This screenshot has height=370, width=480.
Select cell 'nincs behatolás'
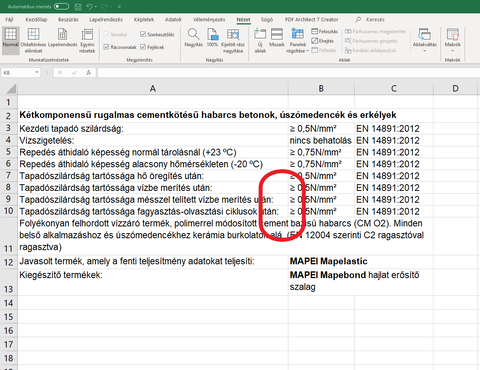click(321, 140)
